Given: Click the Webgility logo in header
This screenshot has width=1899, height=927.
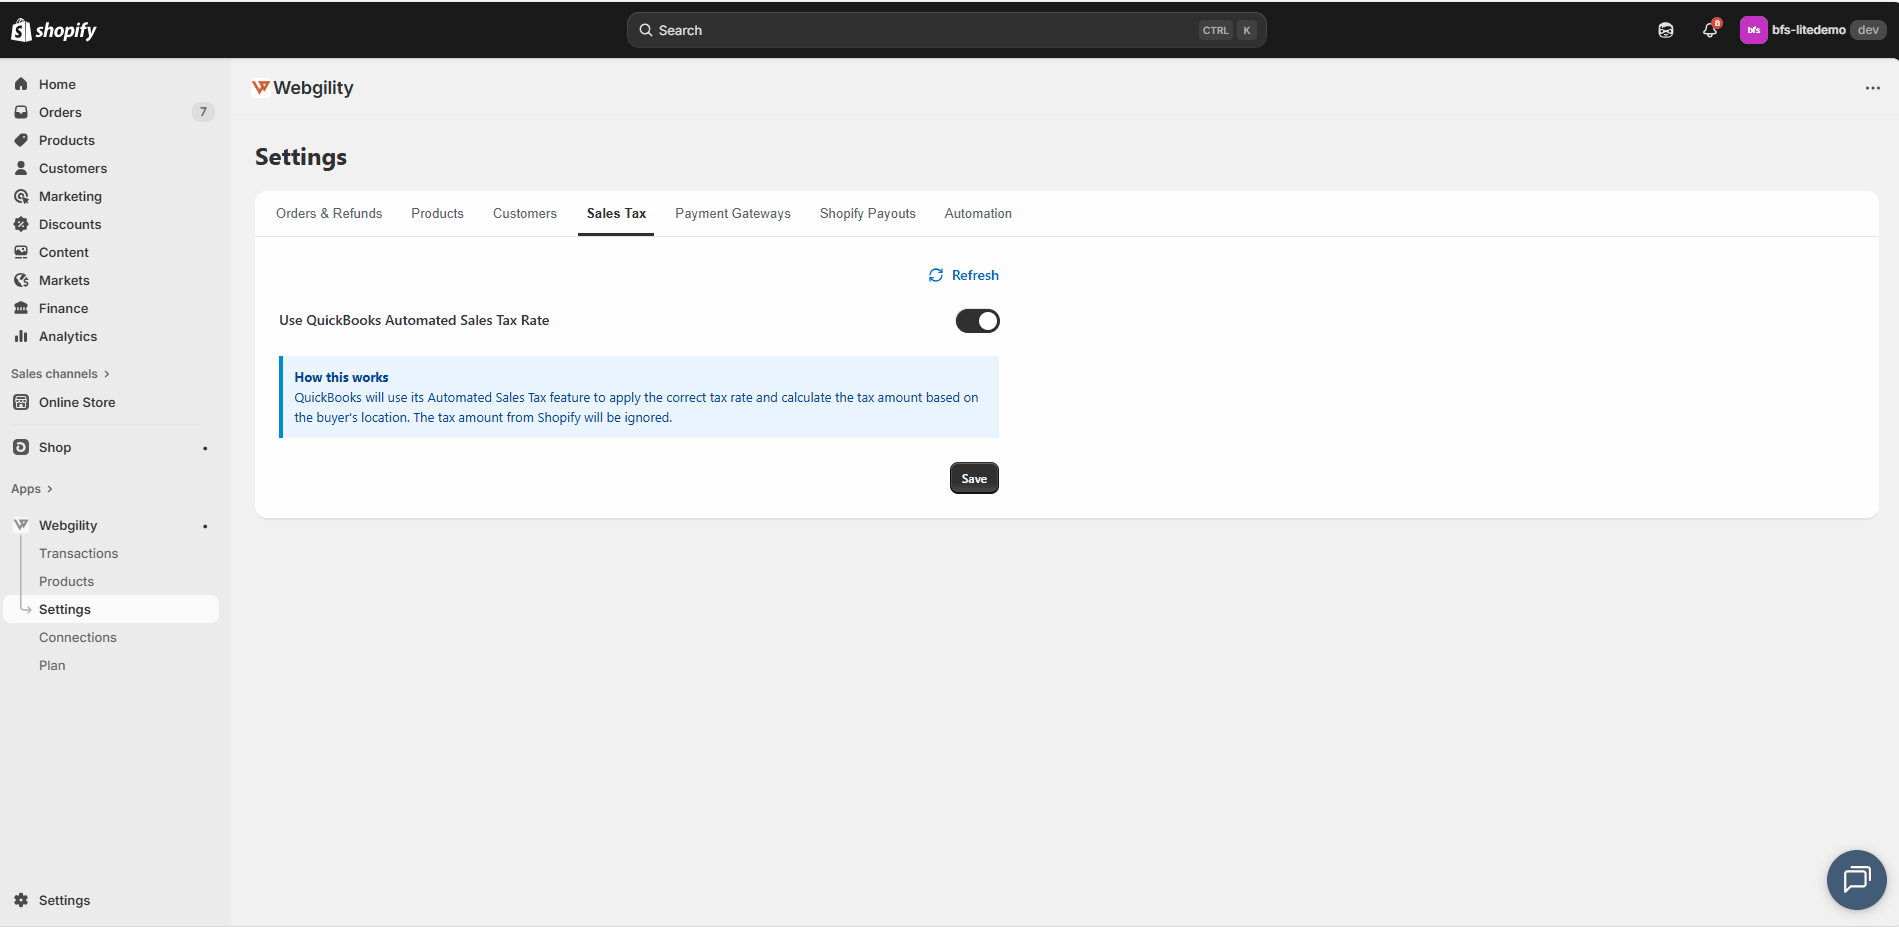Looking at the screenshot, I should (261, 87).
